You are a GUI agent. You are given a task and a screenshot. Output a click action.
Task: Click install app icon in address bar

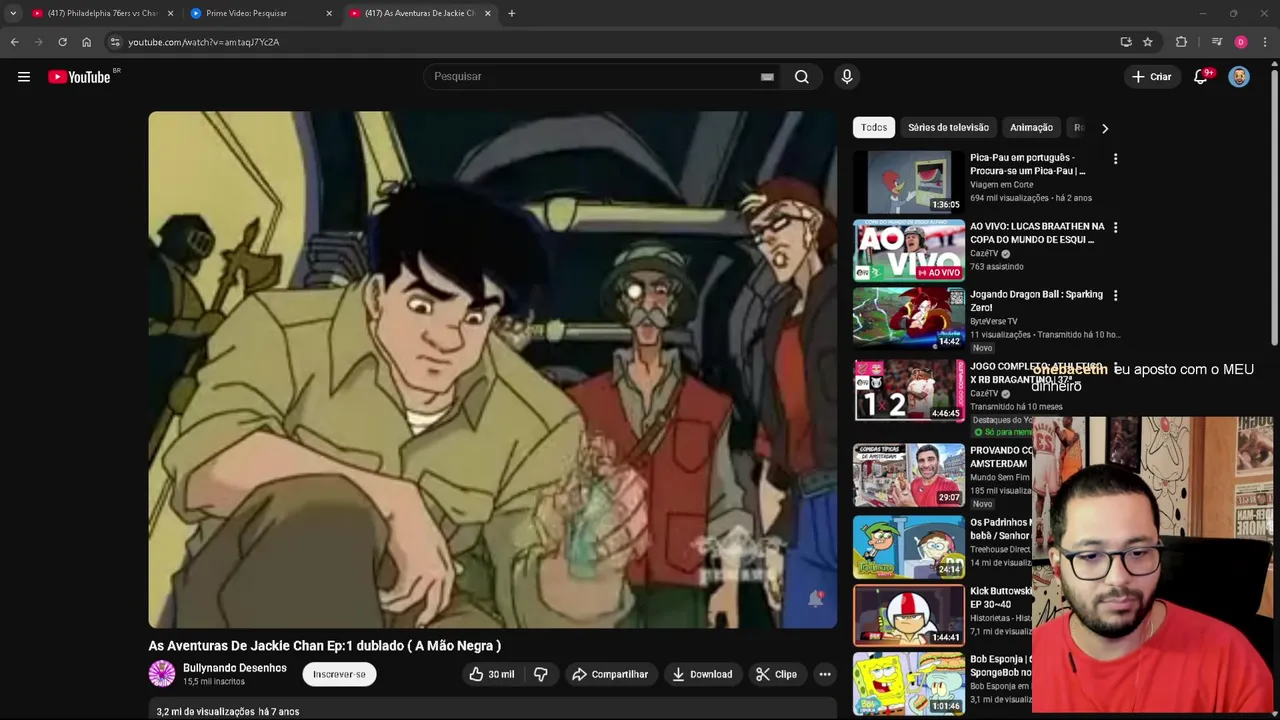1126,42
